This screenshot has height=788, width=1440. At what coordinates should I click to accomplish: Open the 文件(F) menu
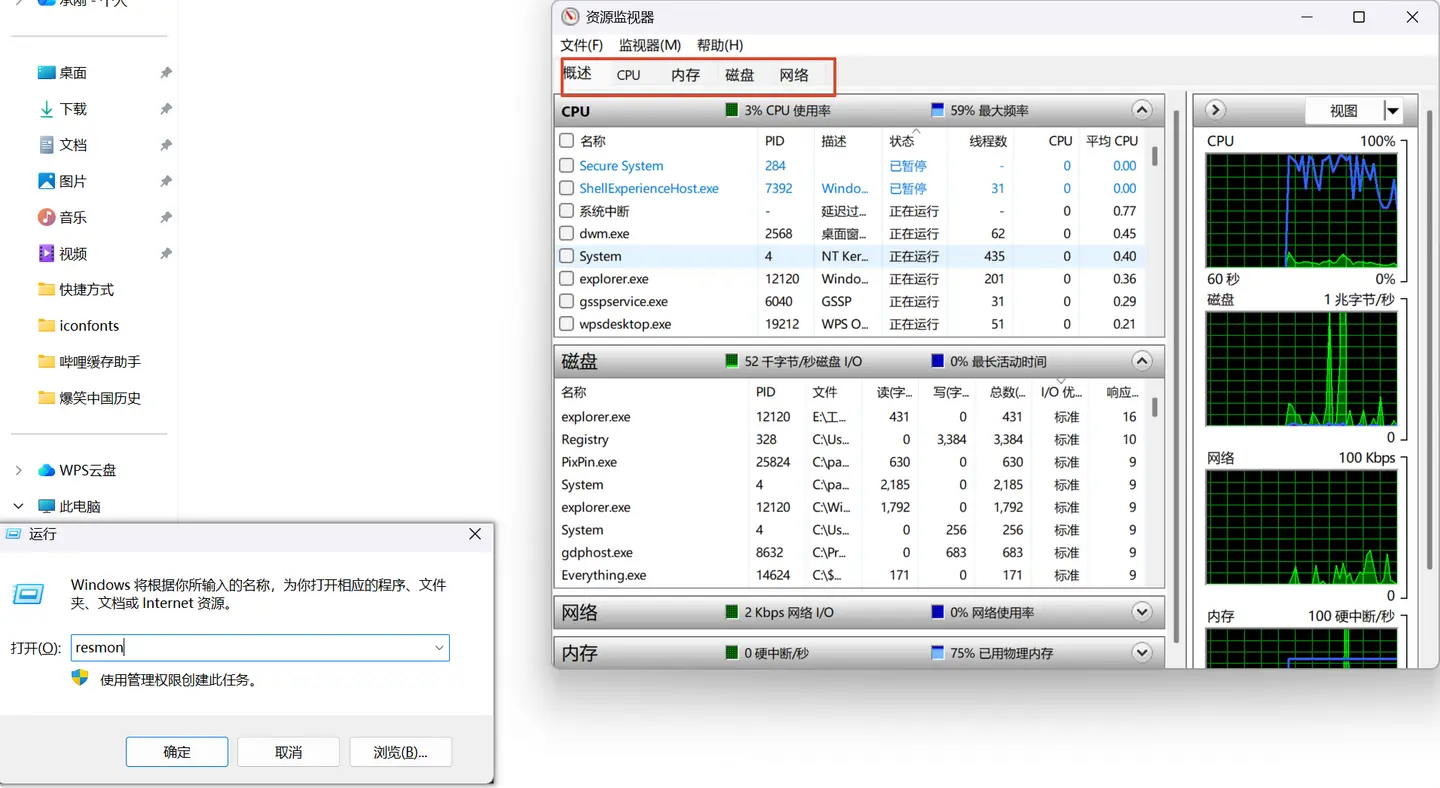[x=582, y=45]
